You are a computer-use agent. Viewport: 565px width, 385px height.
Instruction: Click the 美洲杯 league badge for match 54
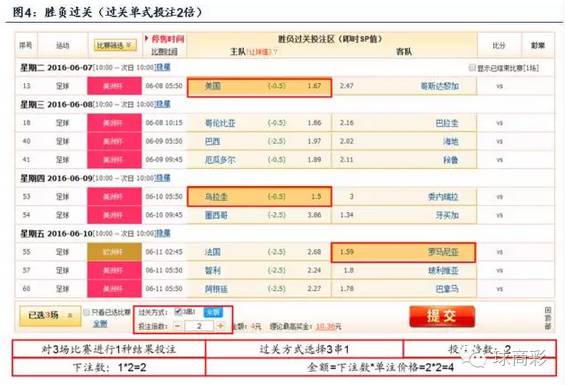[x=114, y=215]
